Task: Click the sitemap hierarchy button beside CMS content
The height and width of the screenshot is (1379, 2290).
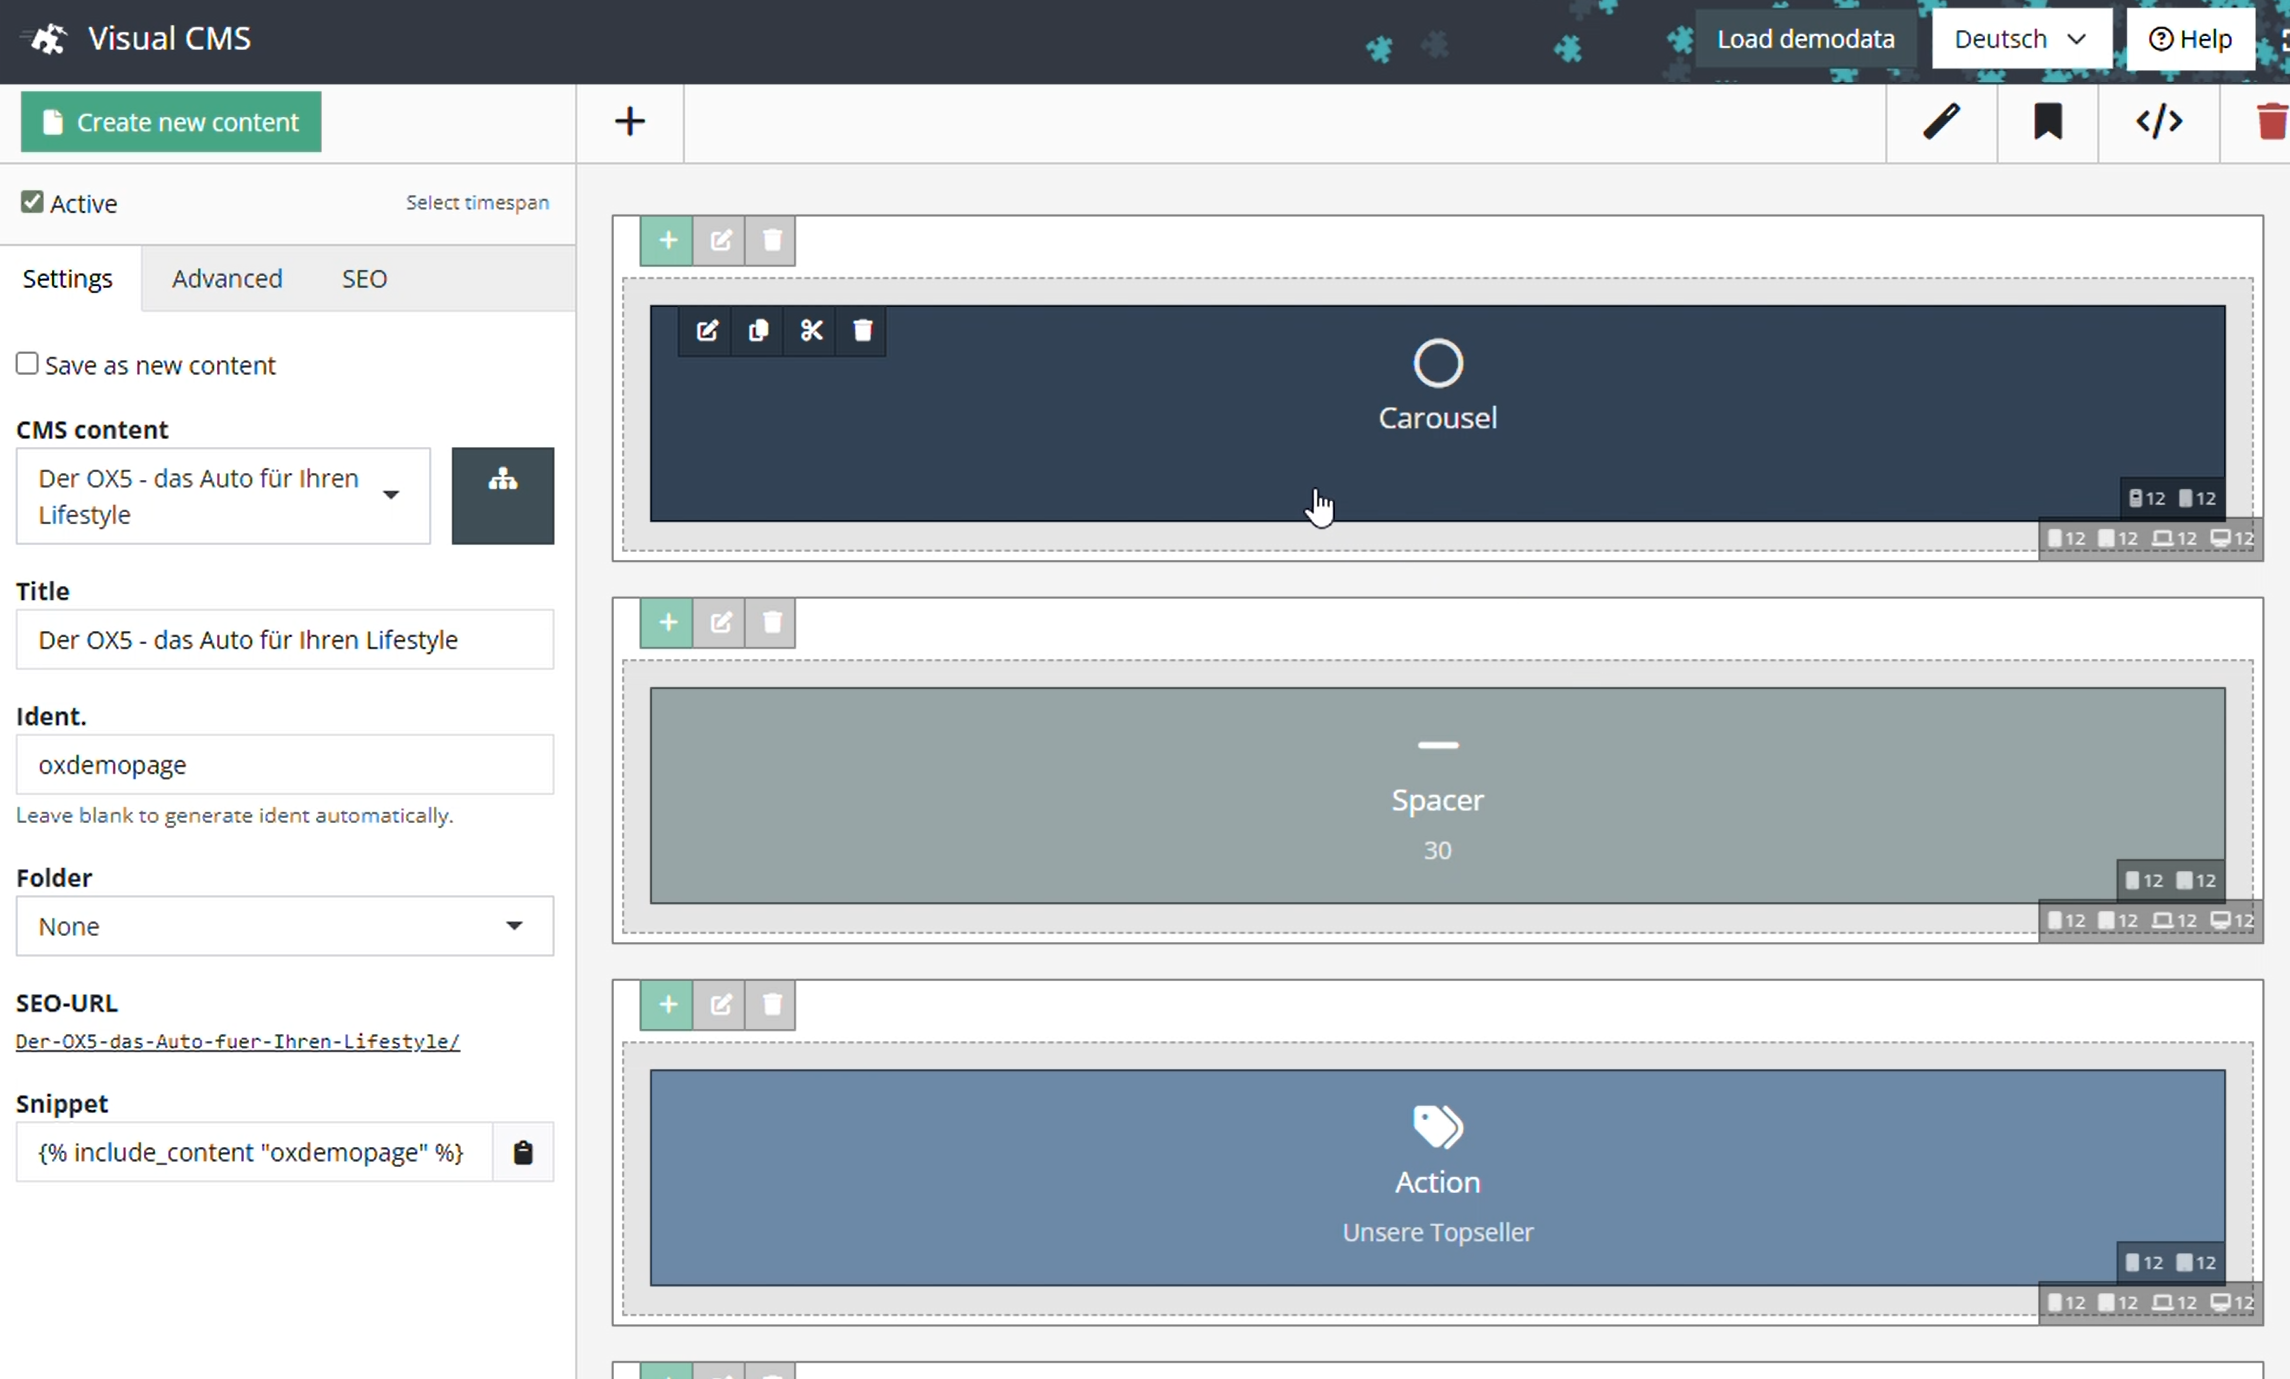Action: (x=502, y=496)
